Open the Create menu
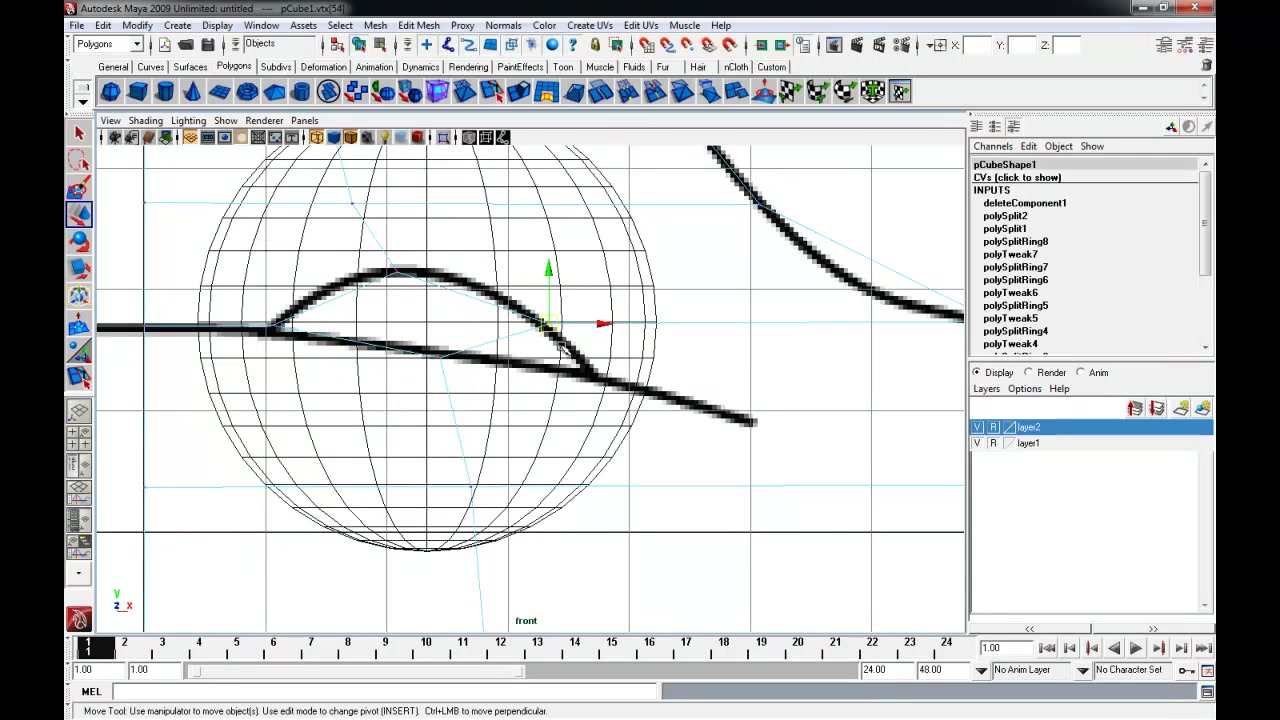1280x720 pixels. tap(177, 25)
